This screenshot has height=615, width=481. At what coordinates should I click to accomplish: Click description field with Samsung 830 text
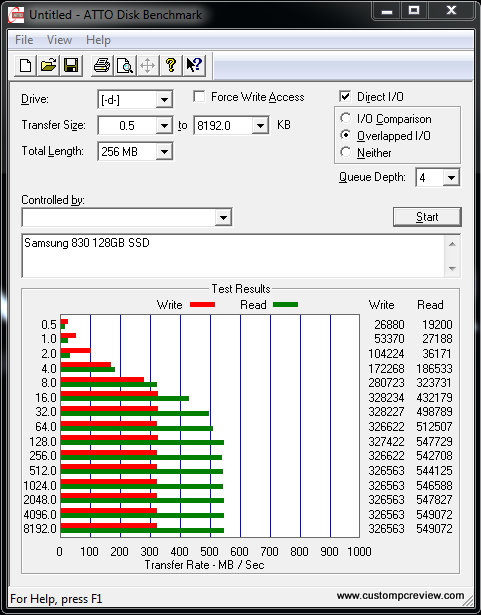click(233, 256)
